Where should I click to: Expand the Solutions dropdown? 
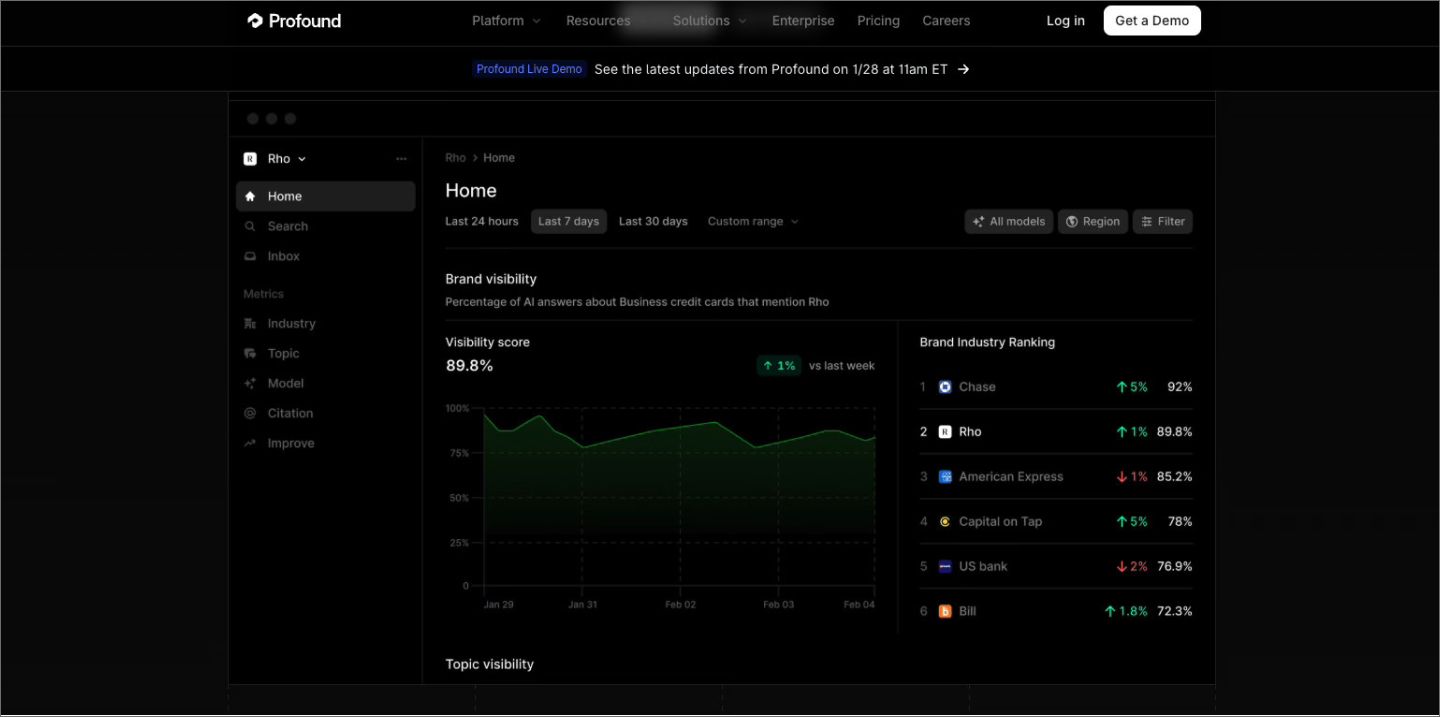(x=709, y=21)
